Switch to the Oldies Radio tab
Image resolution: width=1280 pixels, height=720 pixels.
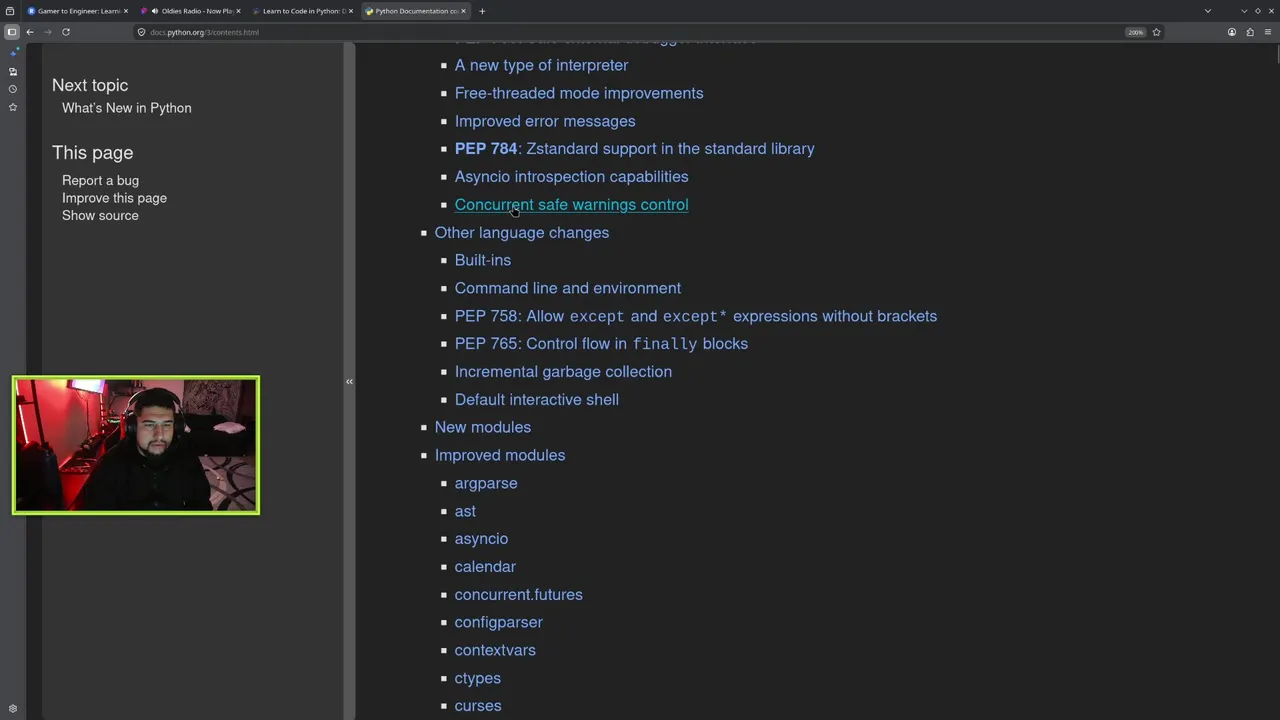click(x=196, y=11)
